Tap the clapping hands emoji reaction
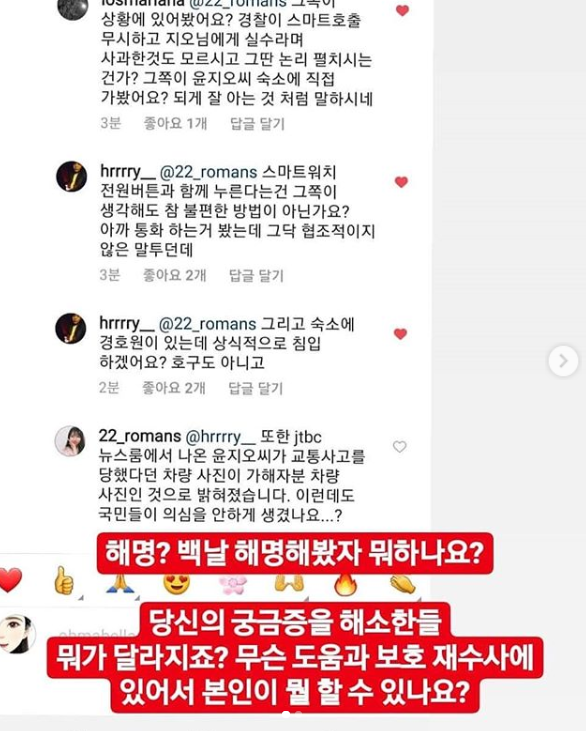Screen dimensions: 586x731 click(403, 584)
